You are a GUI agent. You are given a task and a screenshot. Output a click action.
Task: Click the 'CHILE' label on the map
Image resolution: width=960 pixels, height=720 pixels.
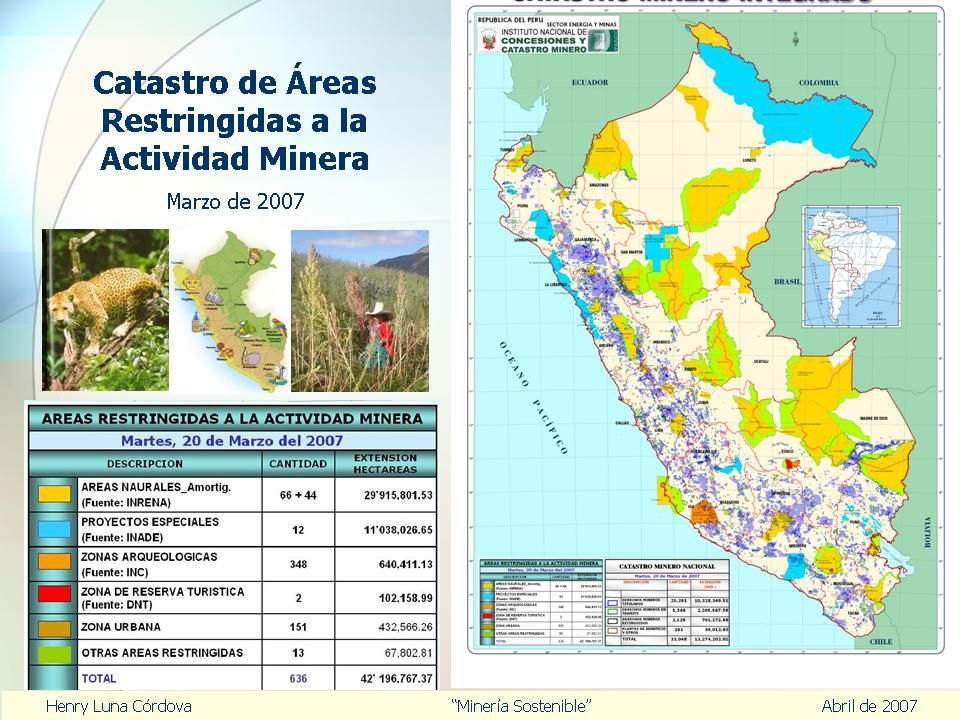(881, 642)
